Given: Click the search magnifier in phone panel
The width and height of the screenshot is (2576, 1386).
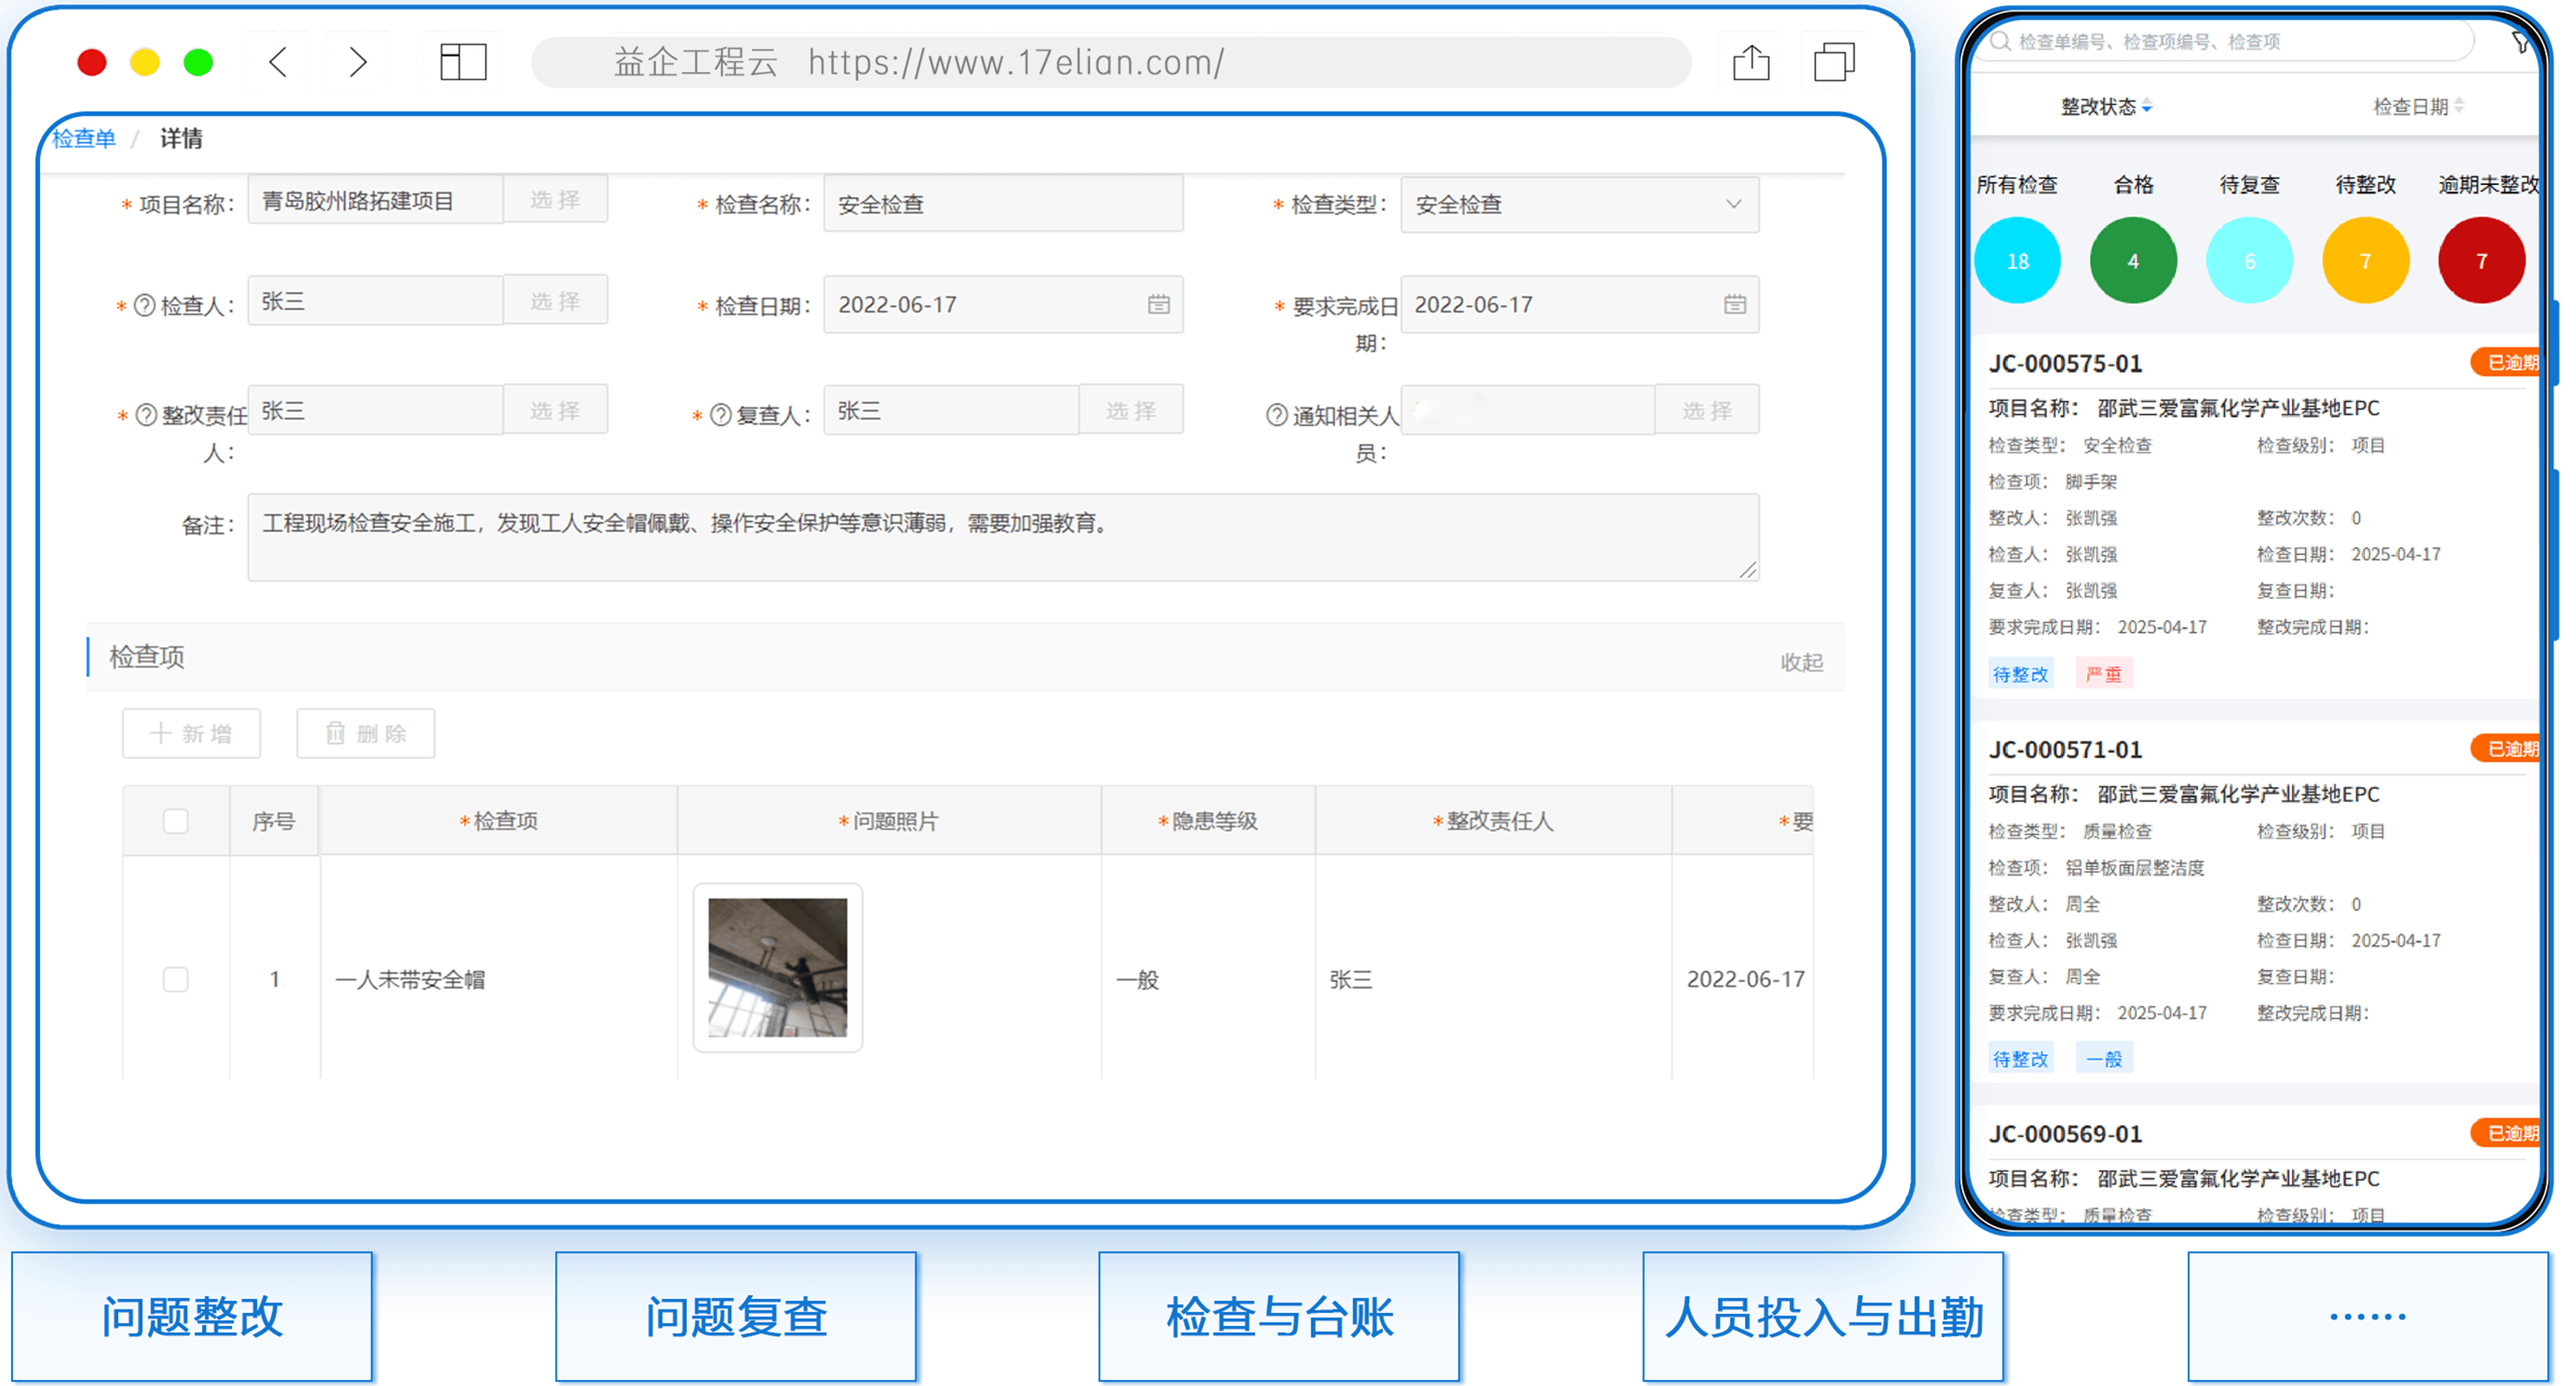Looking at the screenshot, I should (2000, 41).
